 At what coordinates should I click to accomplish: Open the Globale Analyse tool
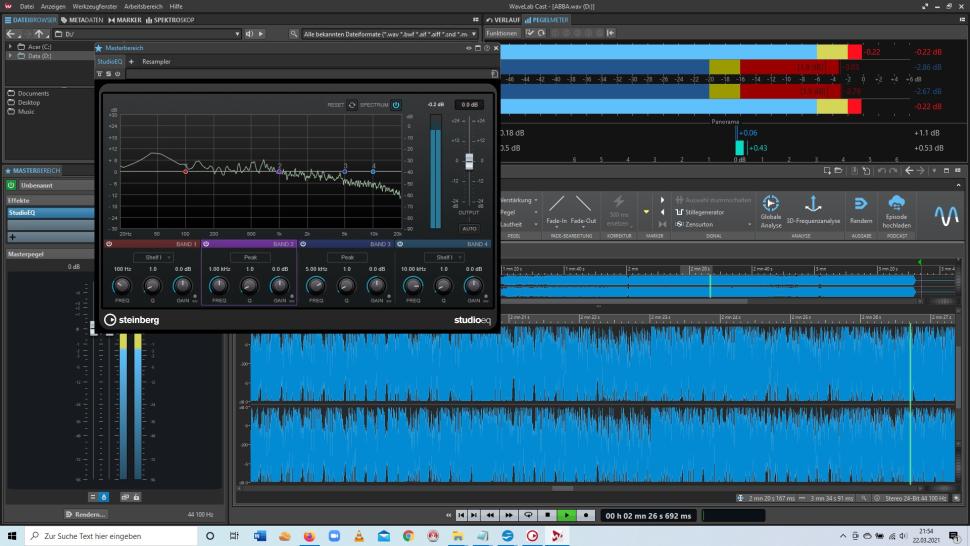pyautogui.click(x=770, y=204)
